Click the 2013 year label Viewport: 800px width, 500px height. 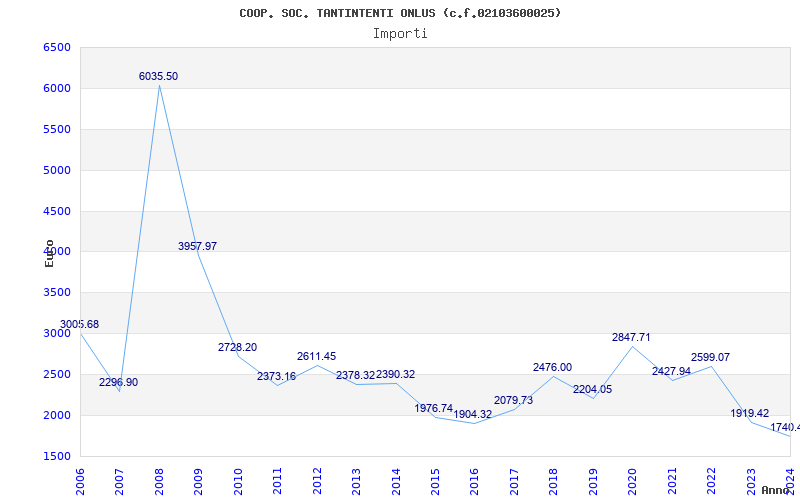pos(356,481)
